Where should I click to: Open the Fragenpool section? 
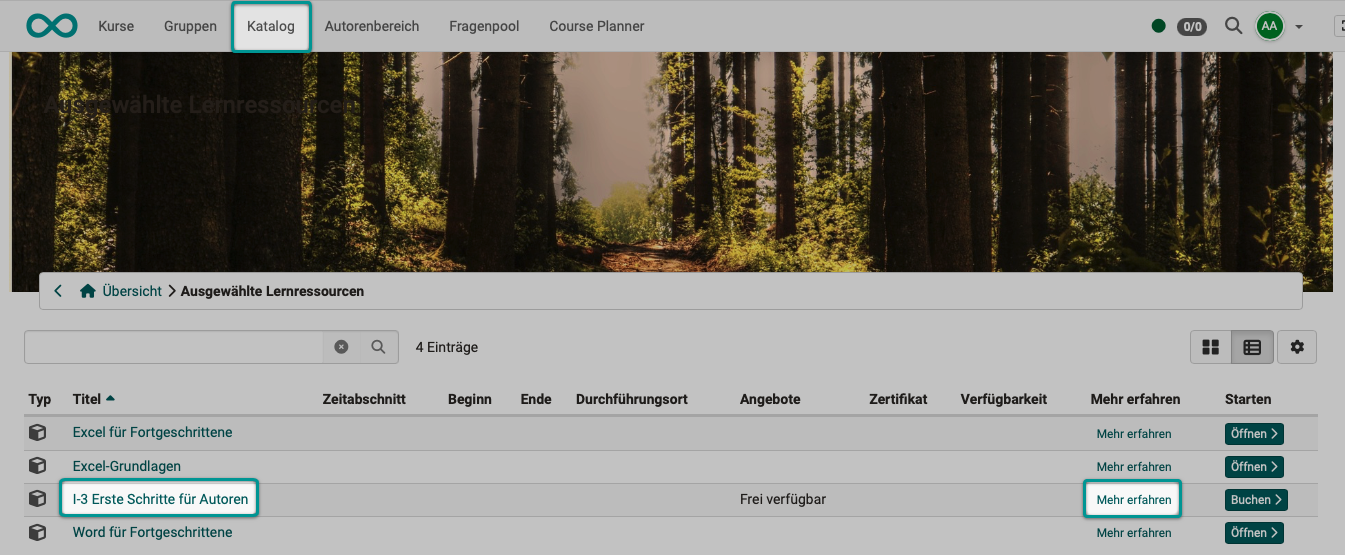pyautogui.click(x=484, y=26)
